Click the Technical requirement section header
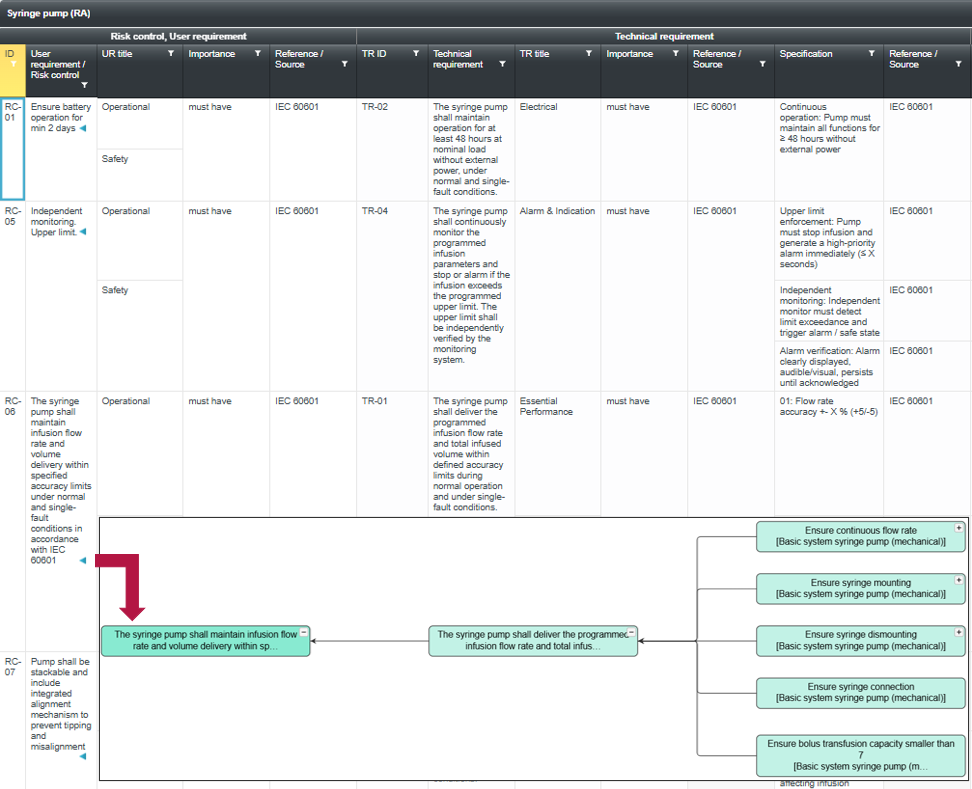This screenshot has width=972, height=789. point(664,36)
